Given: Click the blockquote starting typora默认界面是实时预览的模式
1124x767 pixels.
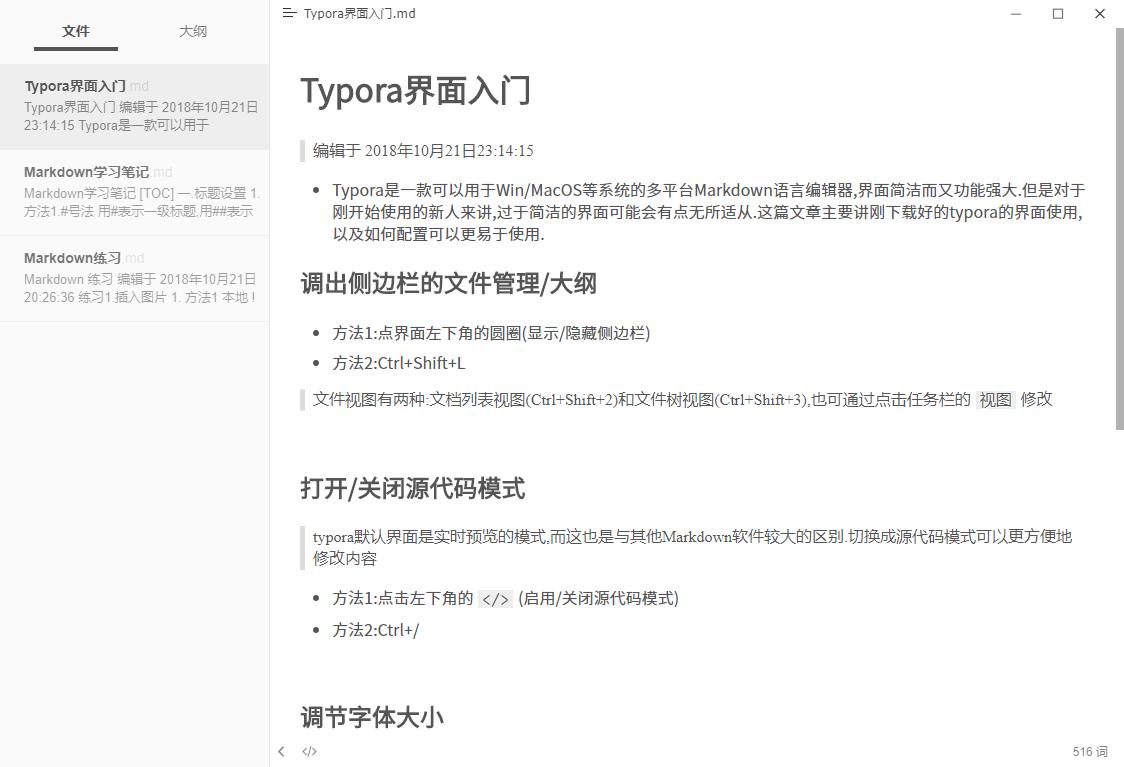Looking at the screenshot, I should tap(692, 548).
